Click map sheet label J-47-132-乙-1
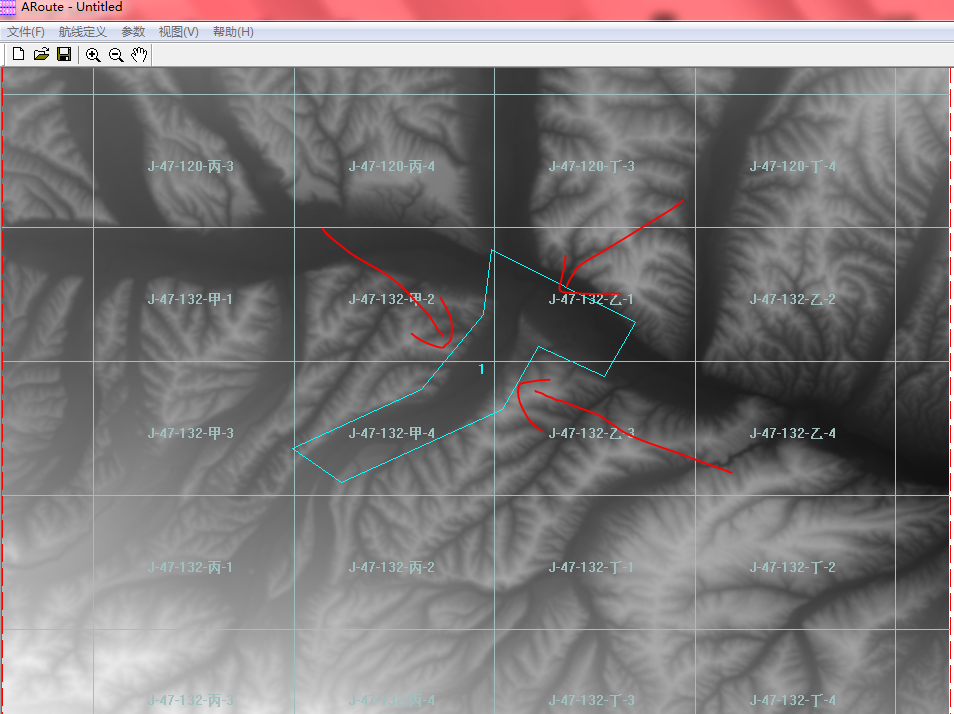This screenshot has width=954, height=714. click(591, 299)
